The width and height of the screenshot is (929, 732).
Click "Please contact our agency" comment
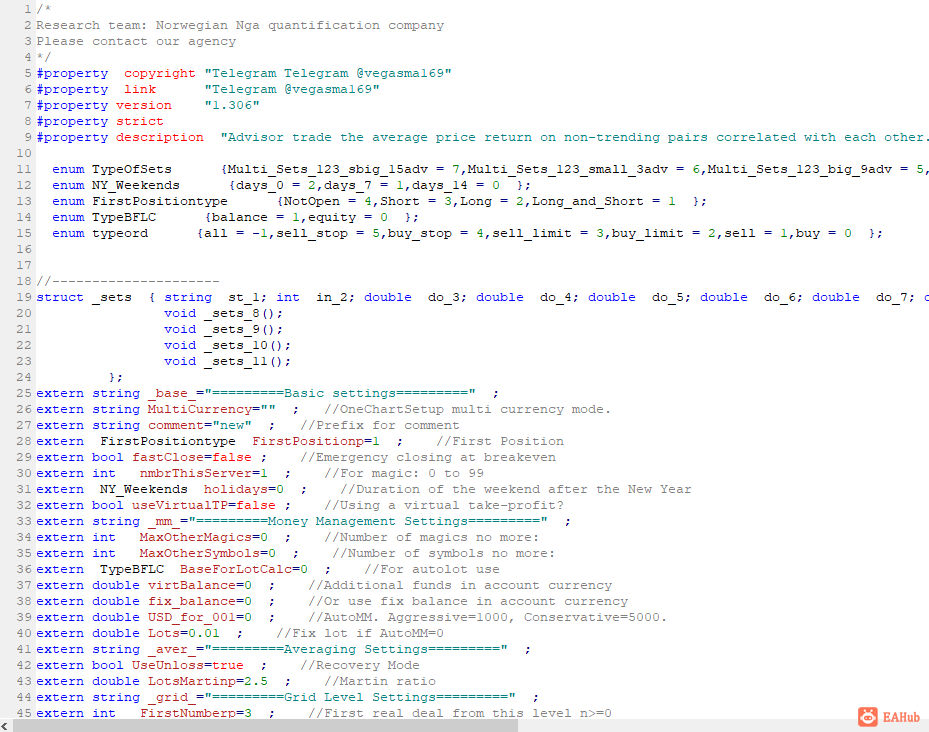(136, 41)
